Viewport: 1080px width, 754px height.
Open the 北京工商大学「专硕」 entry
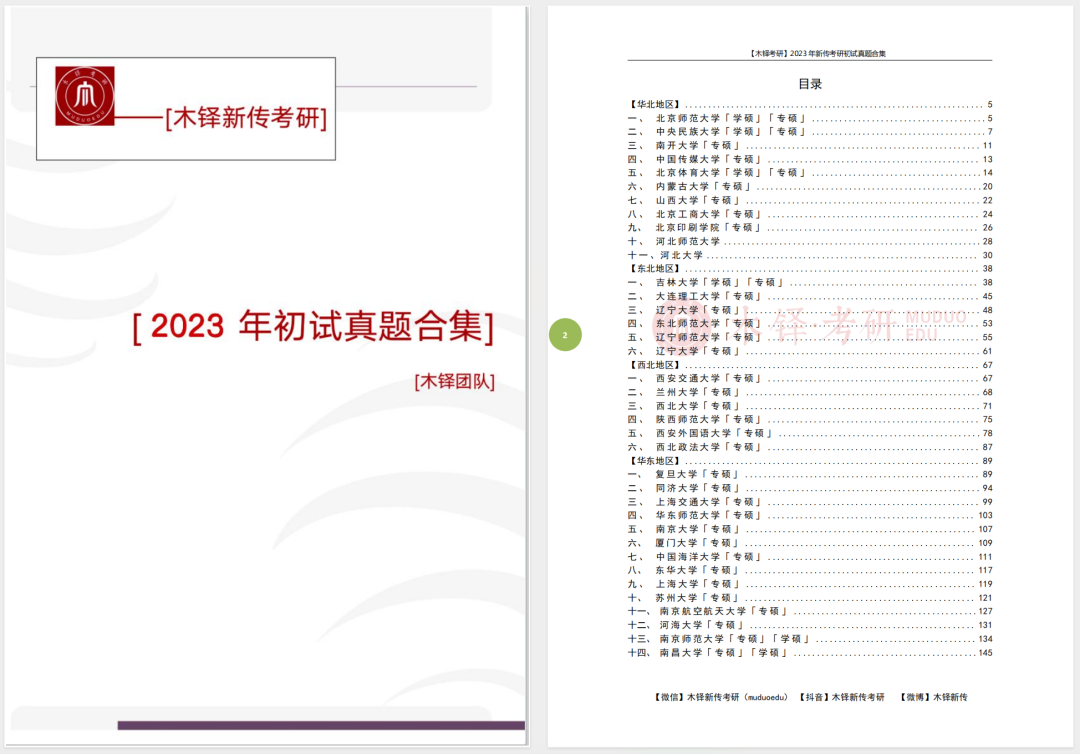click(x=810, y=214)
